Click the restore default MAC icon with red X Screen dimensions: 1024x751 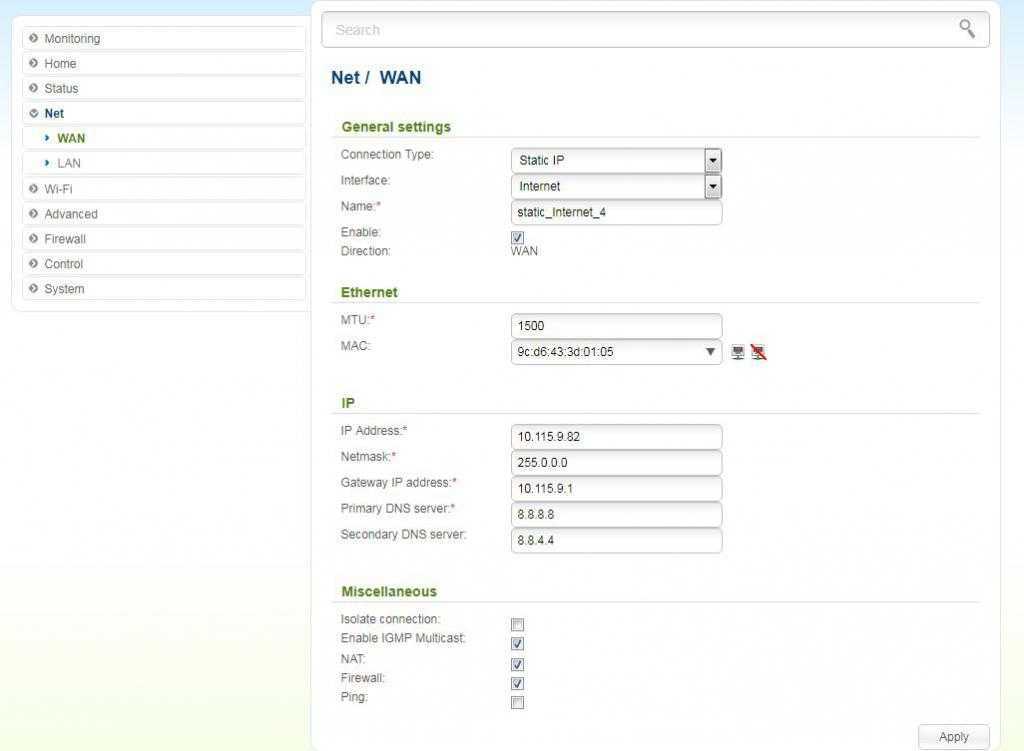click(x=759, y=352)
